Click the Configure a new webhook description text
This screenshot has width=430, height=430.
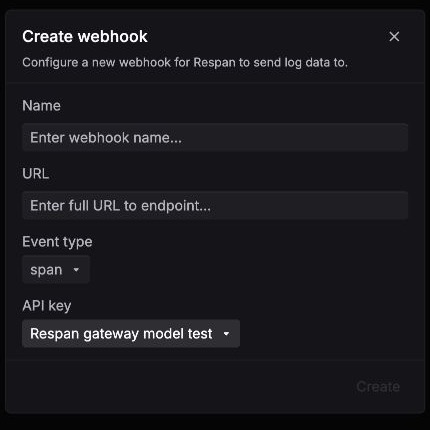[185, 63]
